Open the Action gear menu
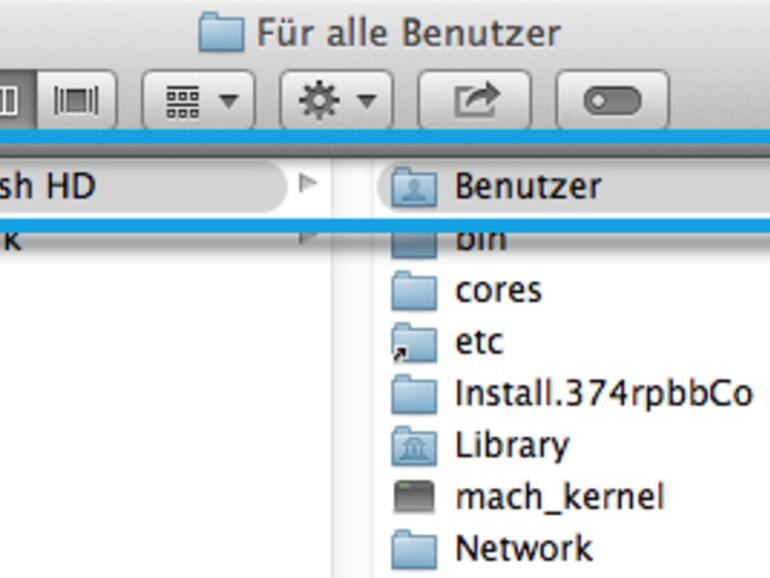Screen dimensions: 770x578 [x=336, y=100]
